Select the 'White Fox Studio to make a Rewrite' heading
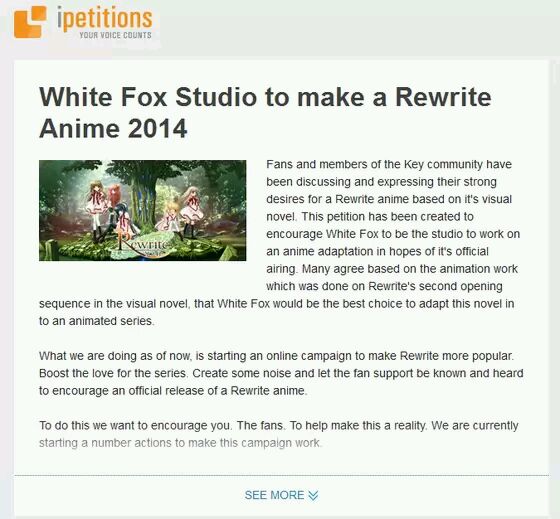 coord(265,97)
